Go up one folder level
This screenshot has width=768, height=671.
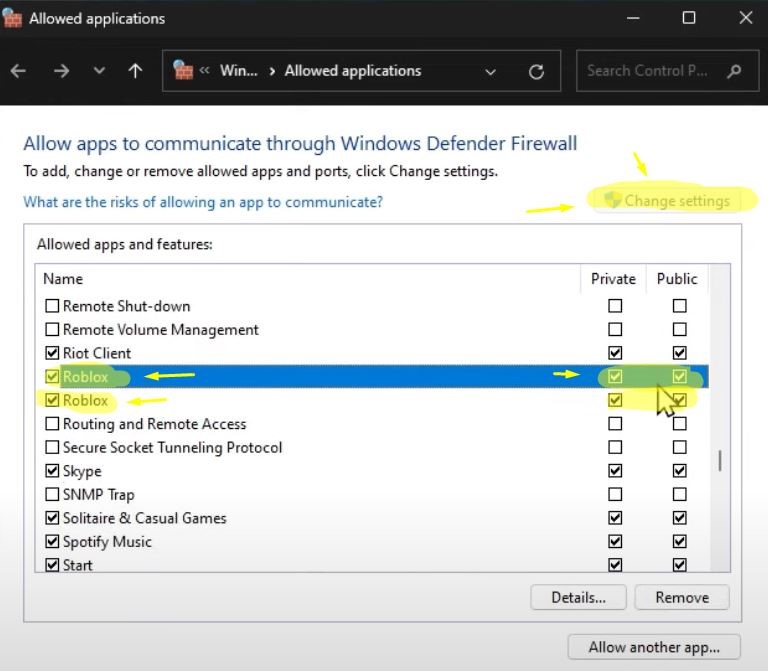[x=135, y=71]
